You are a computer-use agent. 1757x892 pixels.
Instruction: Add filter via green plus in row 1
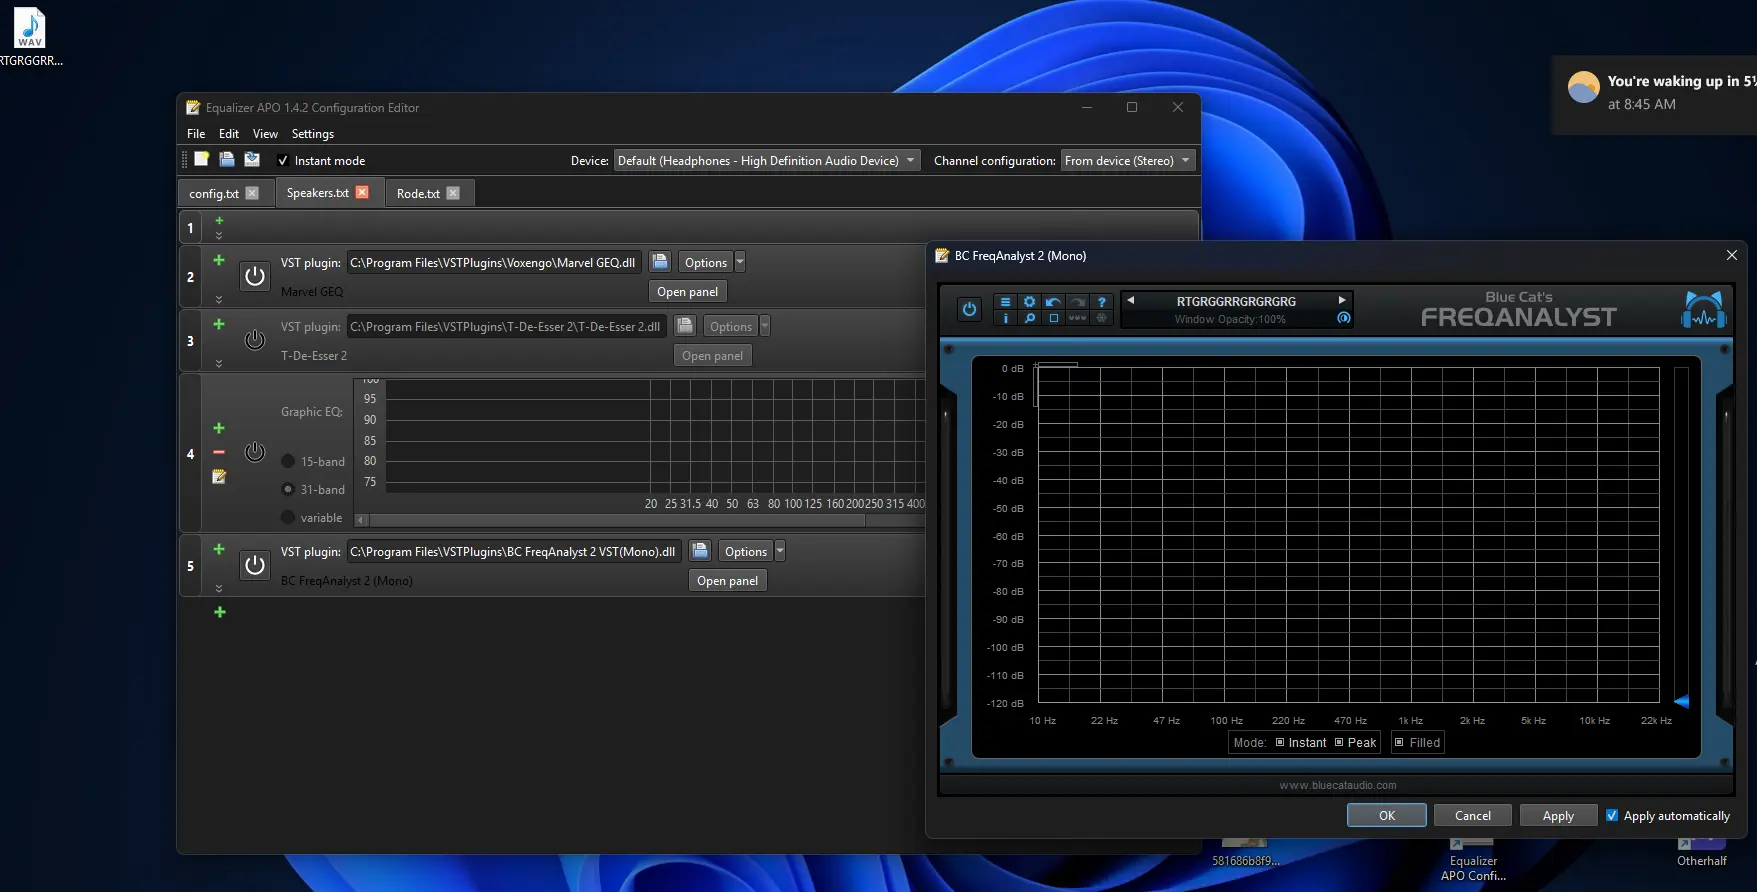[219, 220]
